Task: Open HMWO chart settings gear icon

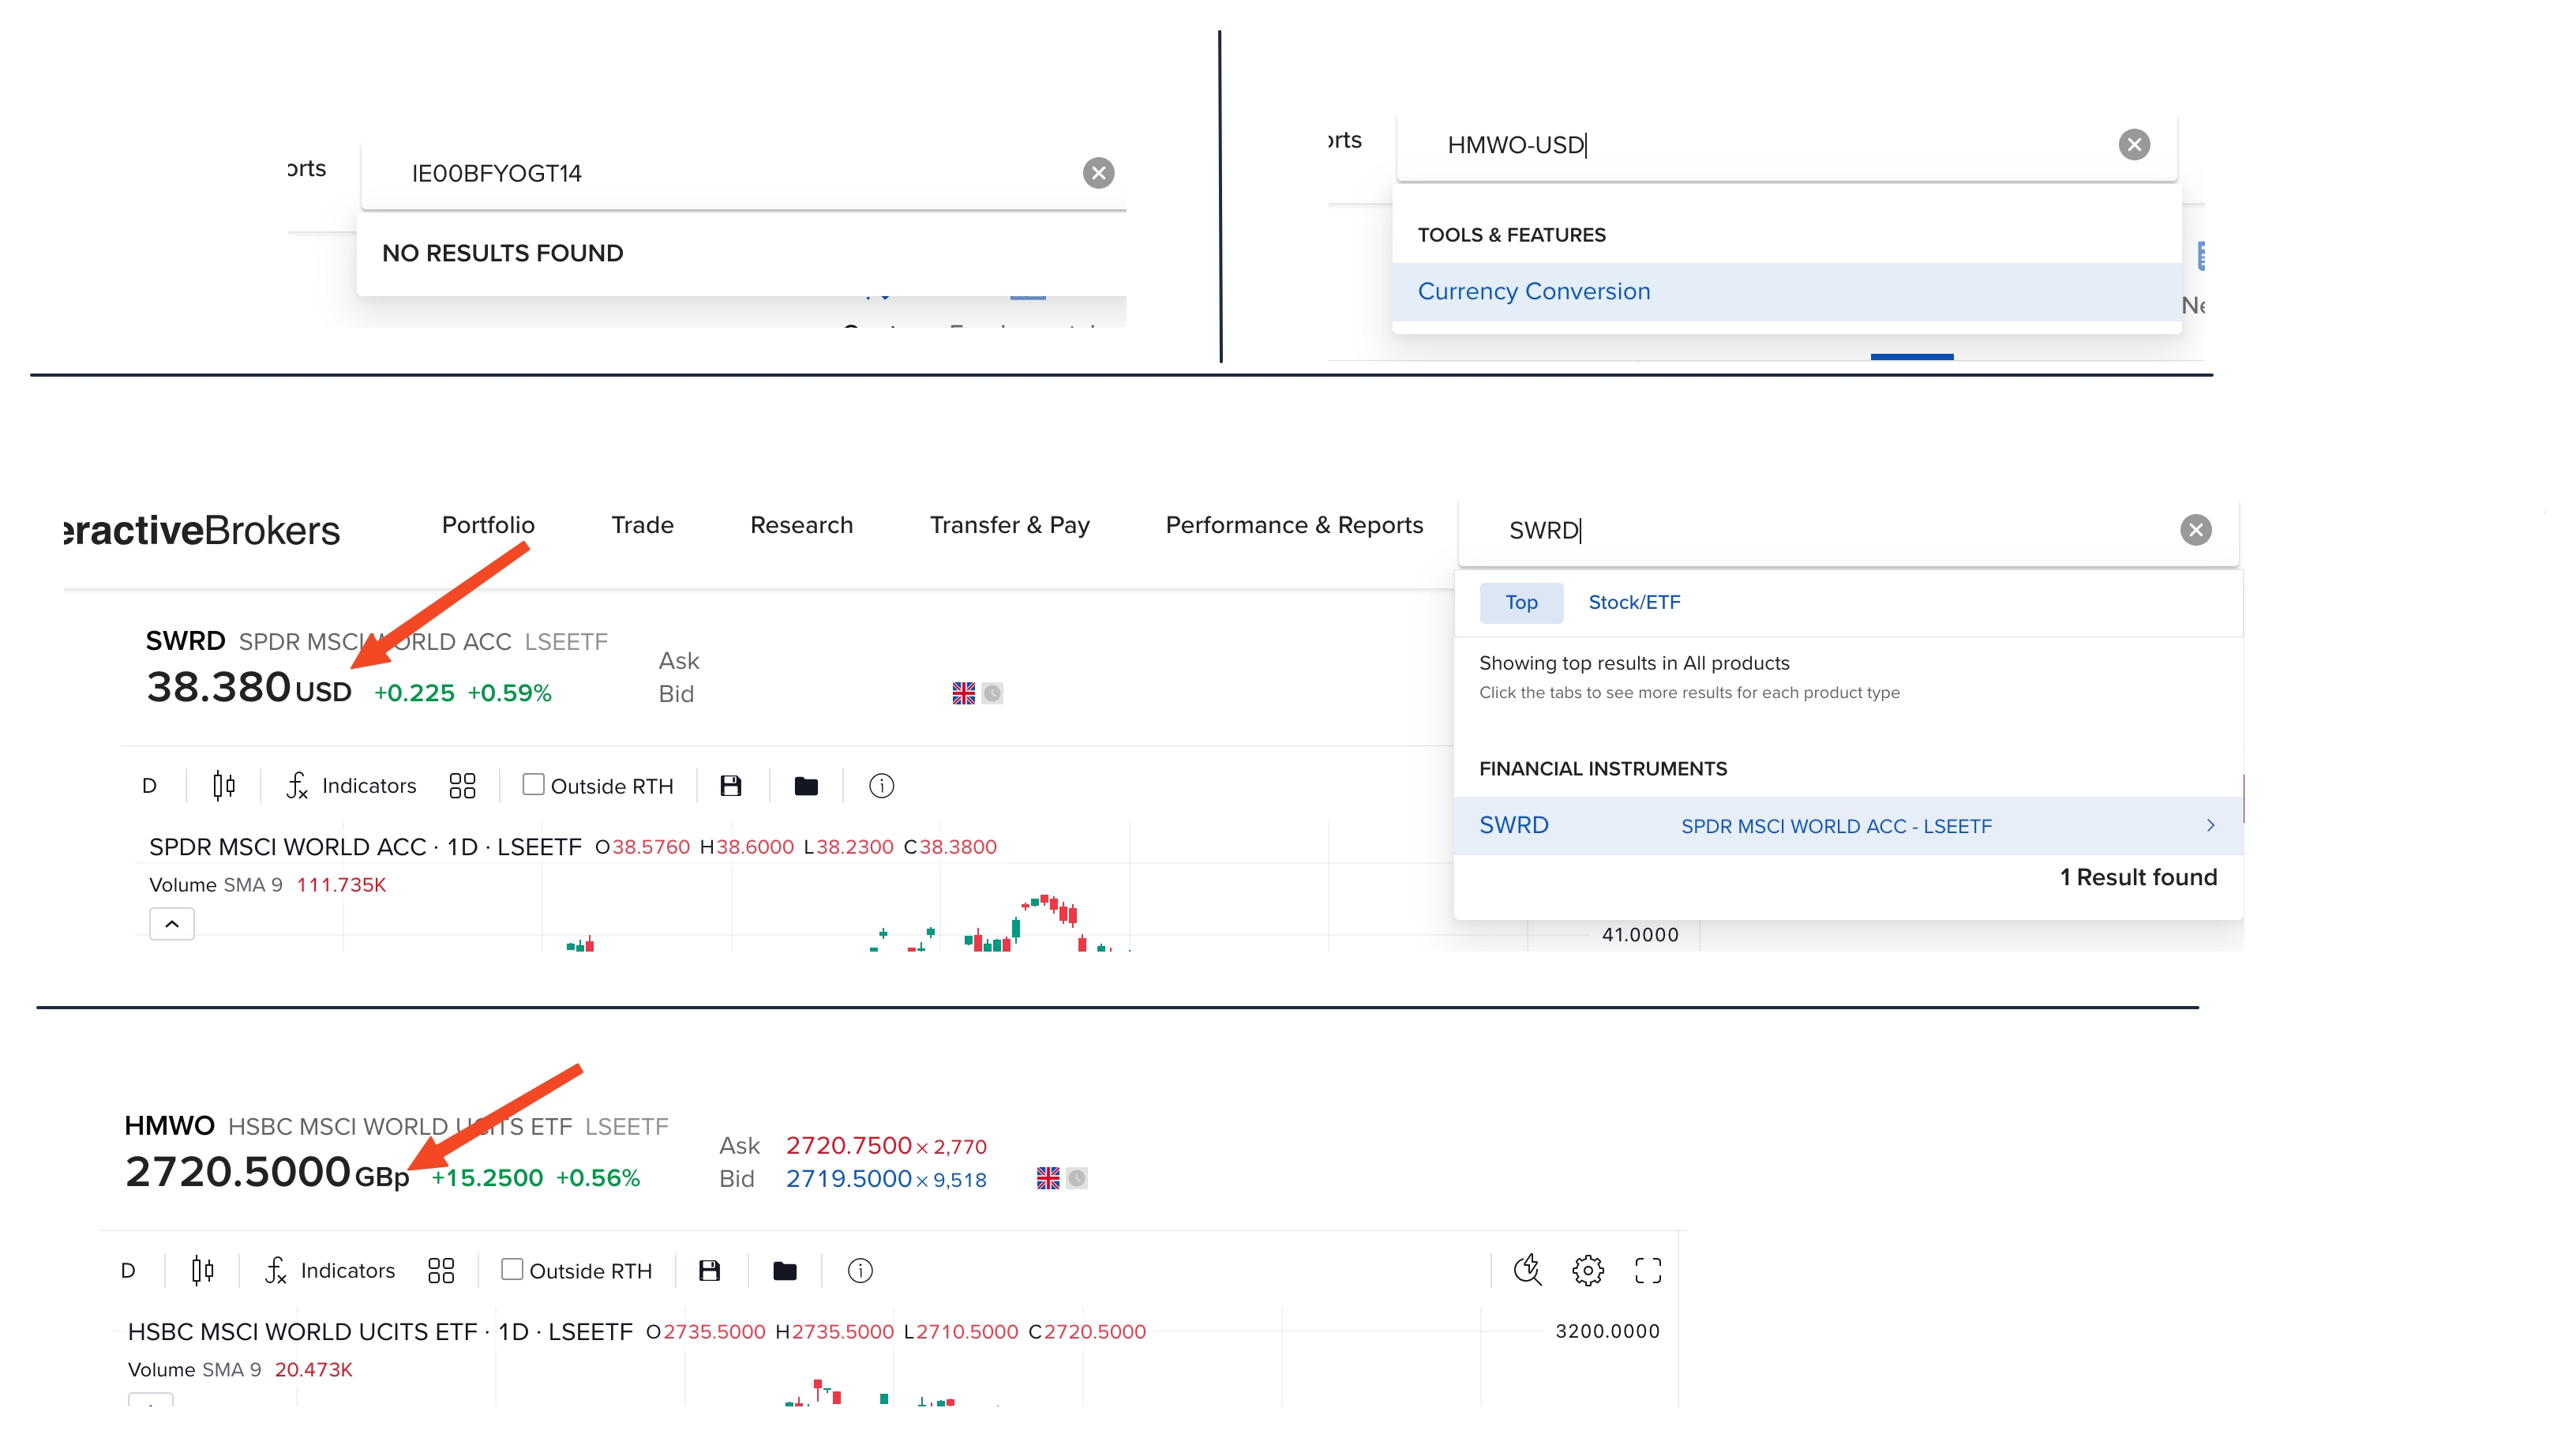Action: pos(1587,1271)
